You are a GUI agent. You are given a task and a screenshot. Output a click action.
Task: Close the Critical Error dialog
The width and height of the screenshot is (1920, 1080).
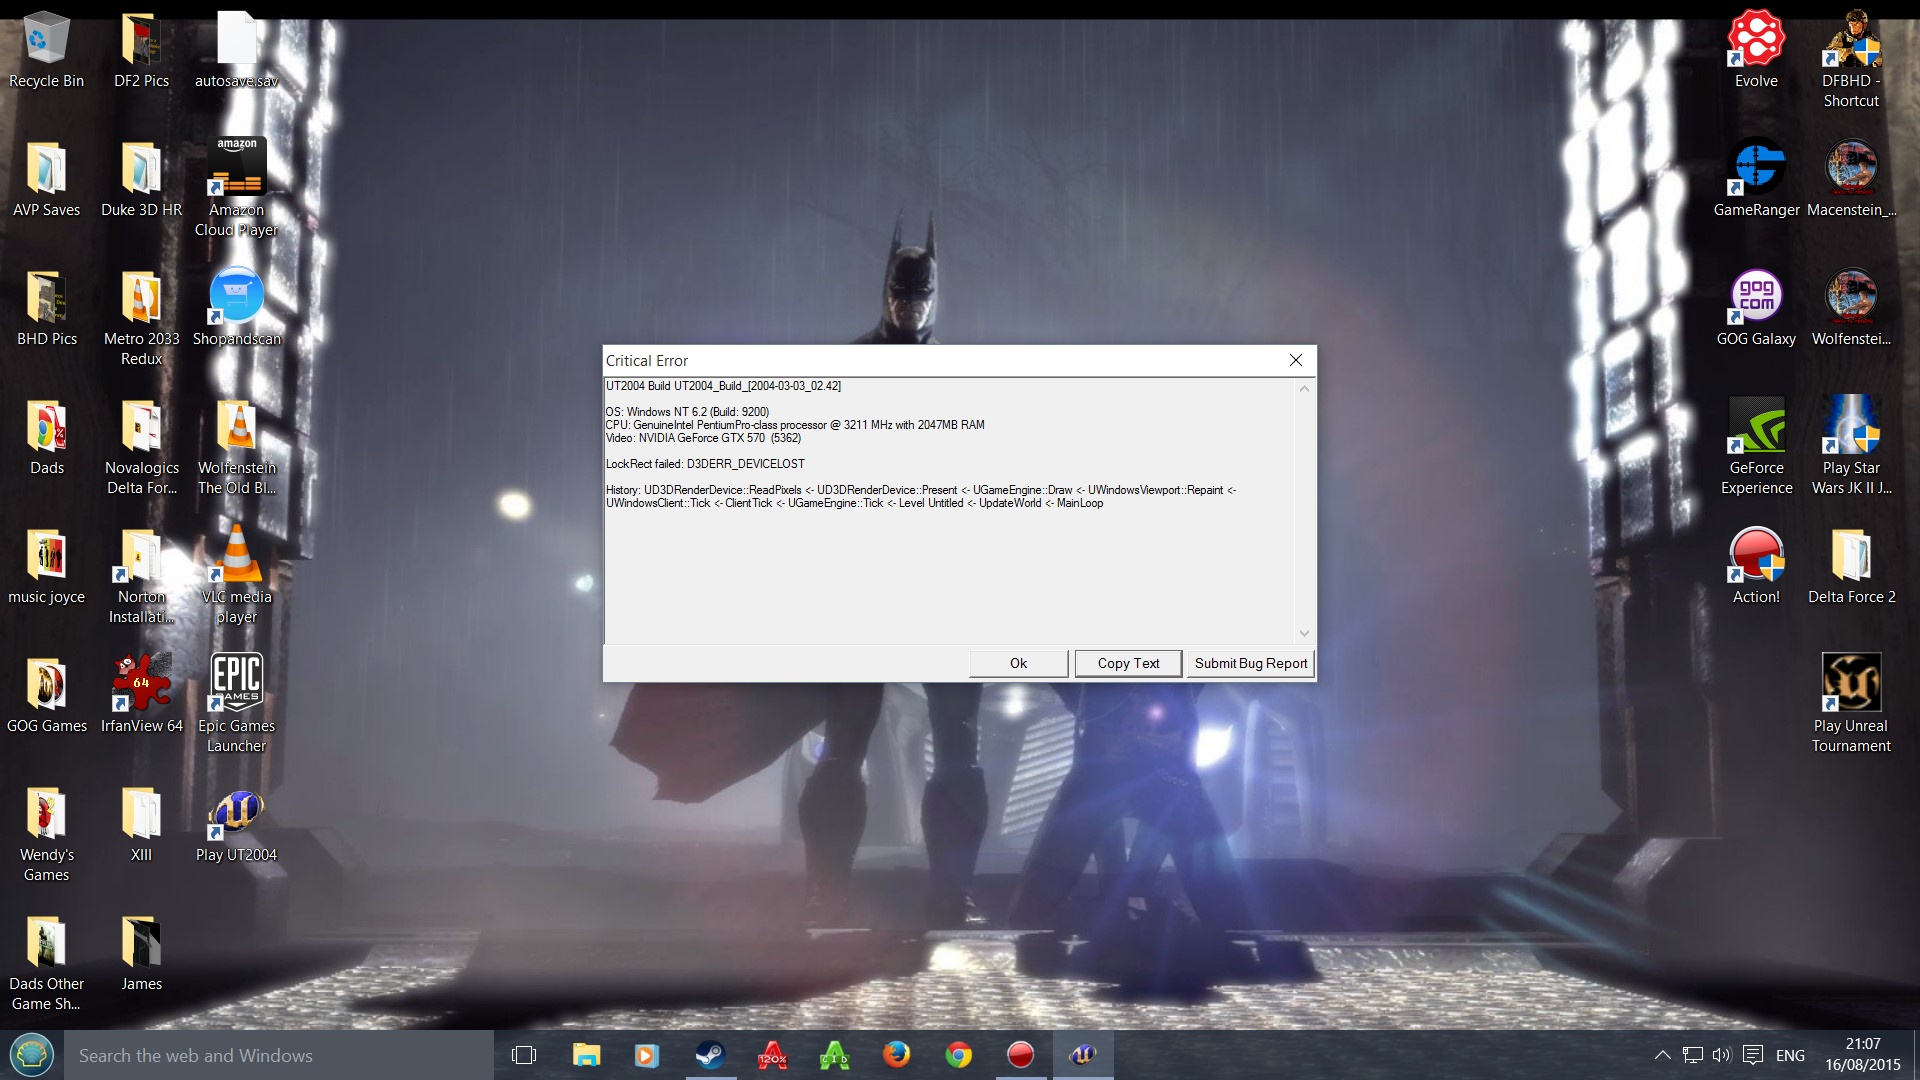[x=1295, y=360]
